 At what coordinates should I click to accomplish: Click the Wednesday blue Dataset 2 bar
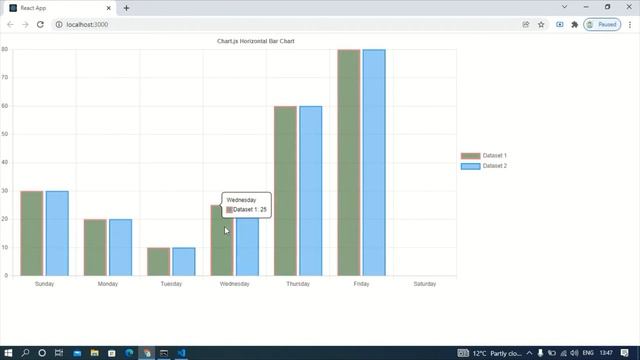(247, 247)
